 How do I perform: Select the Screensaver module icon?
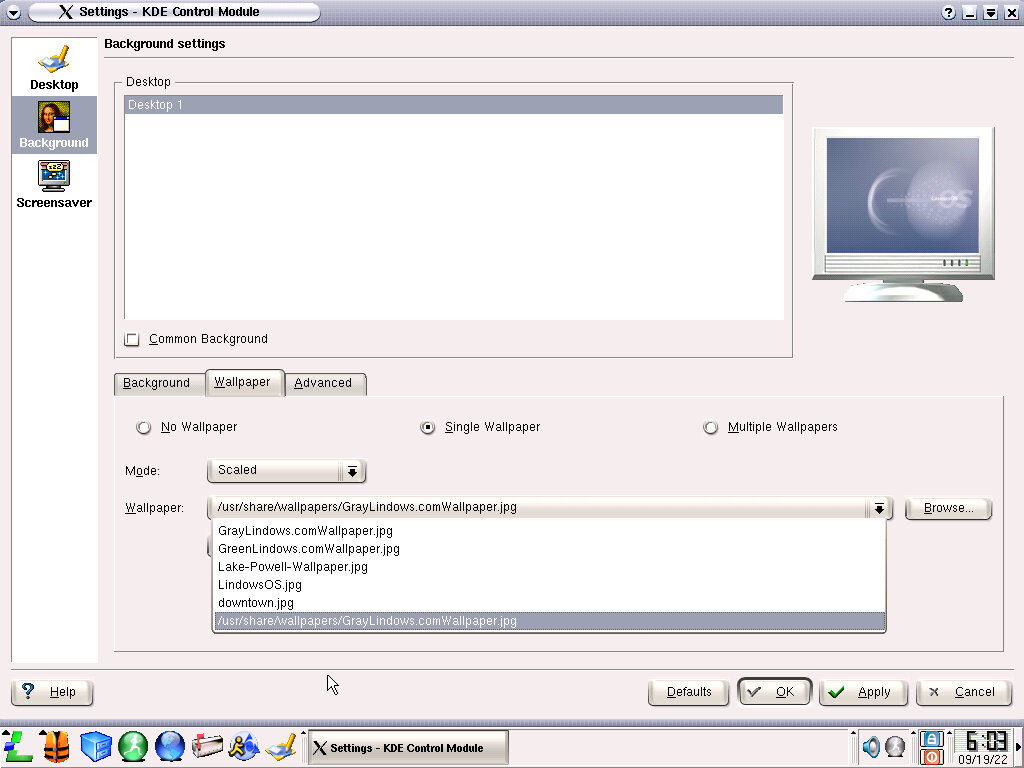54,184
